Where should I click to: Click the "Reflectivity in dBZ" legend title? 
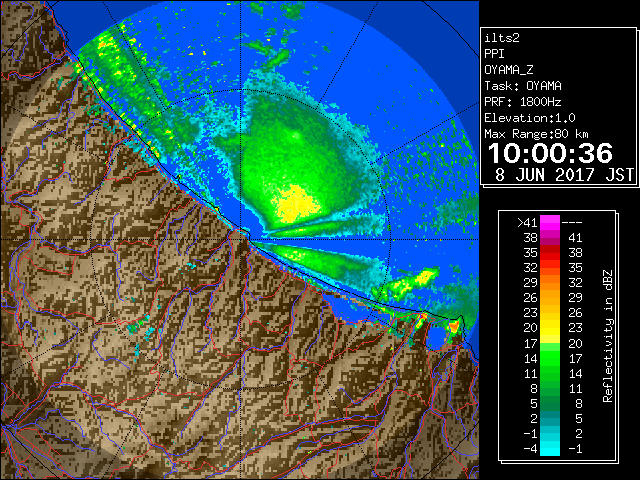(x=608, y=336)
